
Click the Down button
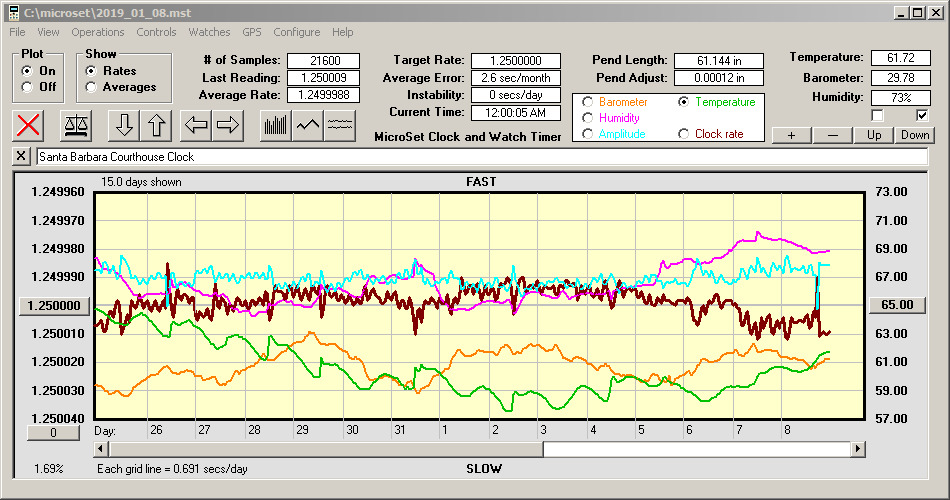[x=915, y=135]
